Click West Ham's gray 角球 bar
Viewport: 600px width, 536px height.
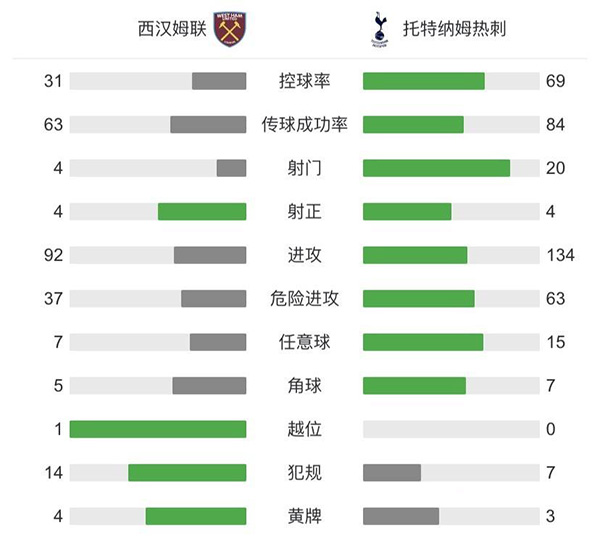(x=209, y=385)
